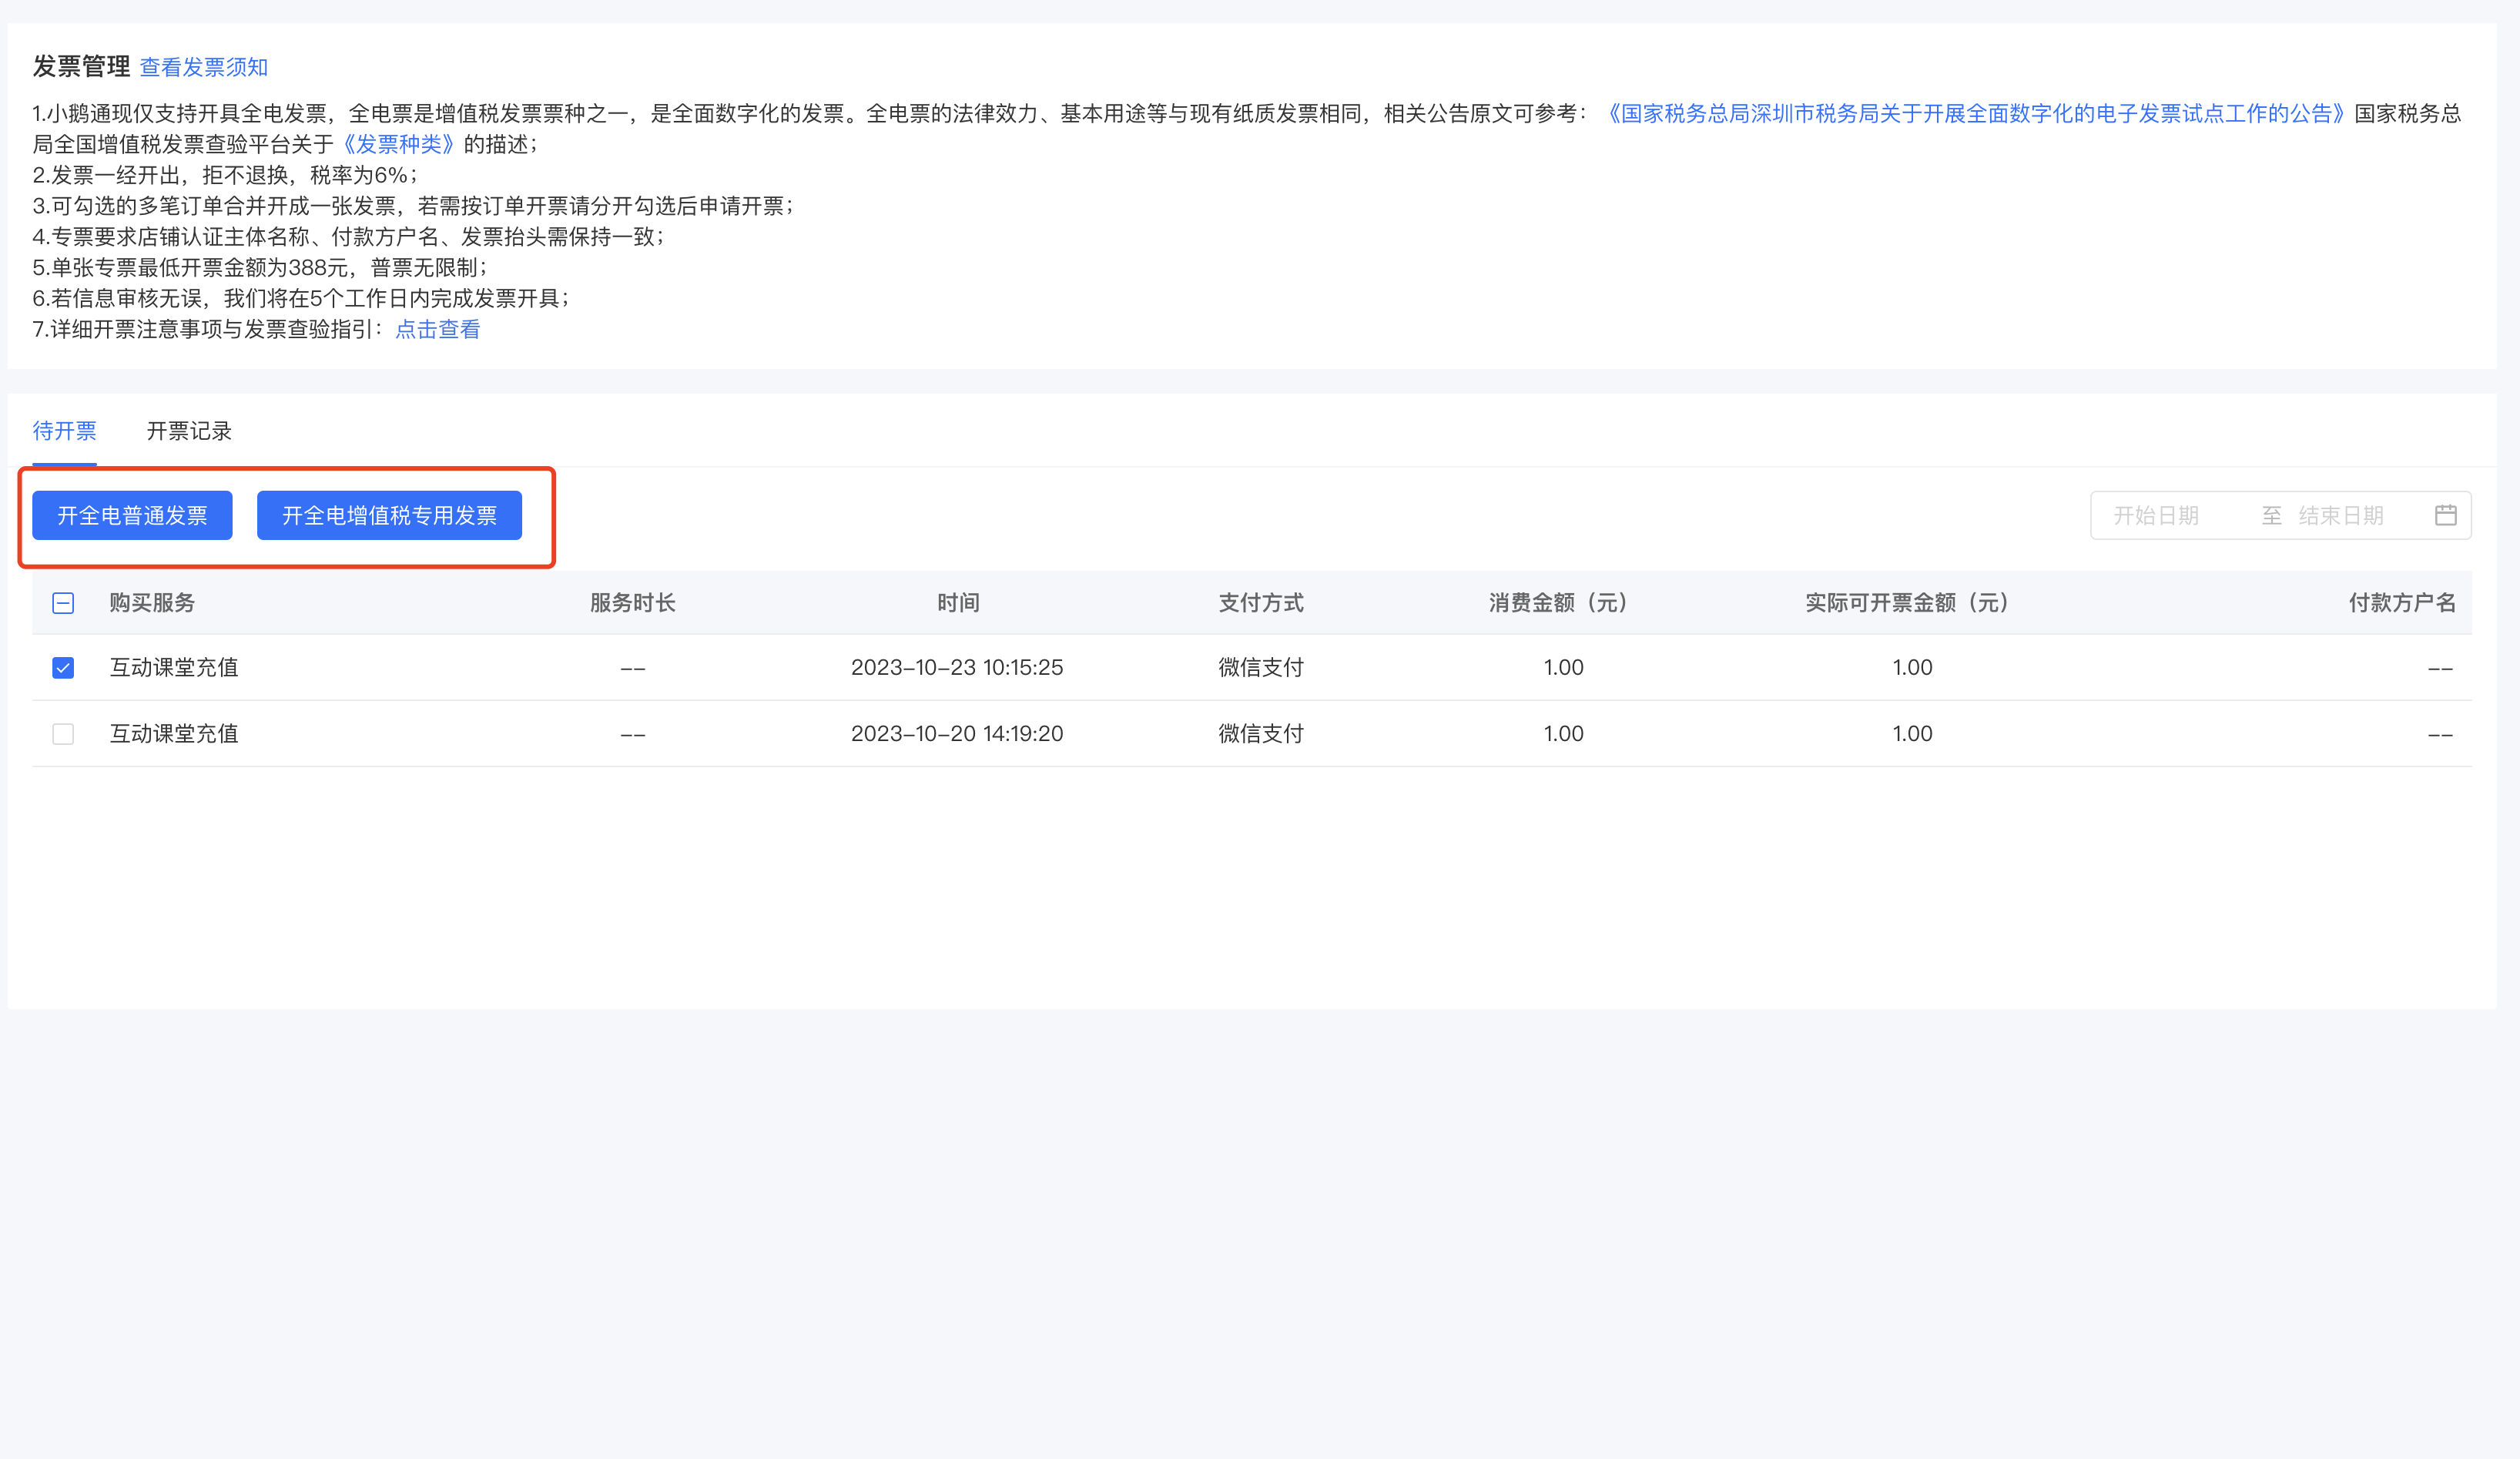Viewport: 2520px width, 1459px height.
Task: Click the 服务时长 column header
Action: 633,603
